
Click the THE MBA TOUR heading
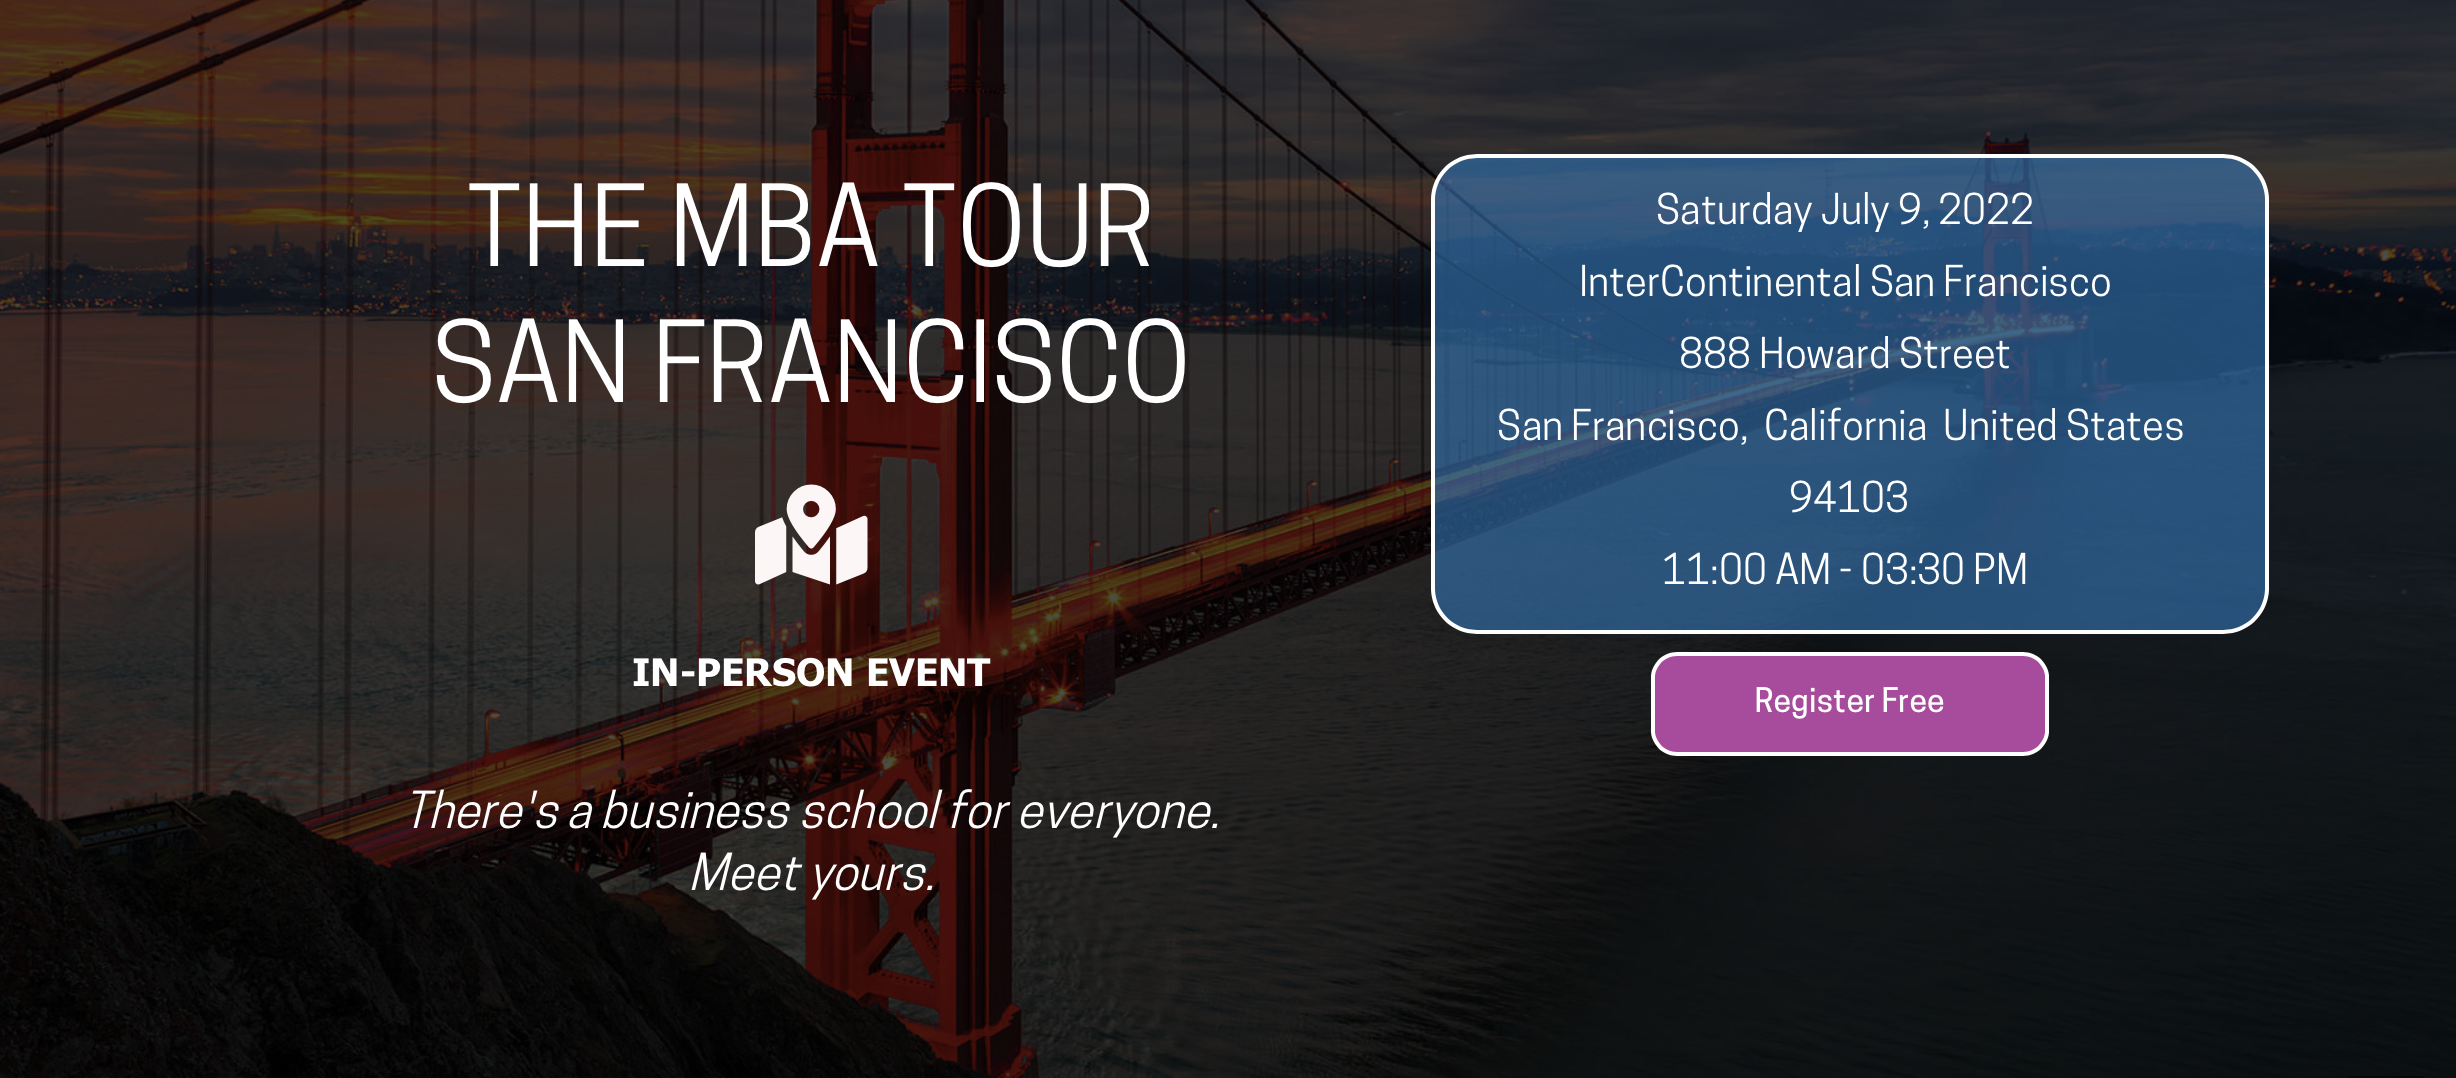pyautogui.click(x=810, y=226)
